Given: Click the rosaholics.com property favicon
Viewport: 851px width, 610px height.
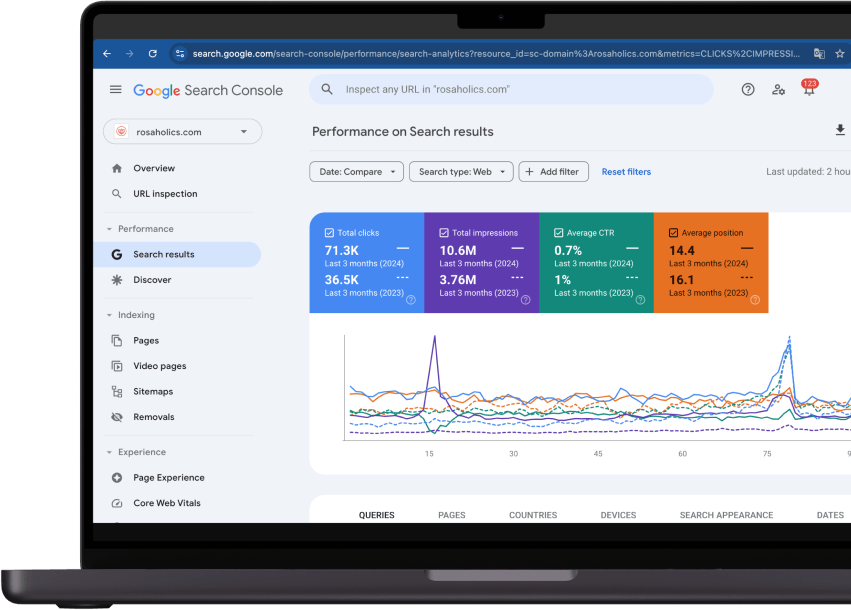Looking at the screenshot, I should pyautogui.click(x=122, y=131).
